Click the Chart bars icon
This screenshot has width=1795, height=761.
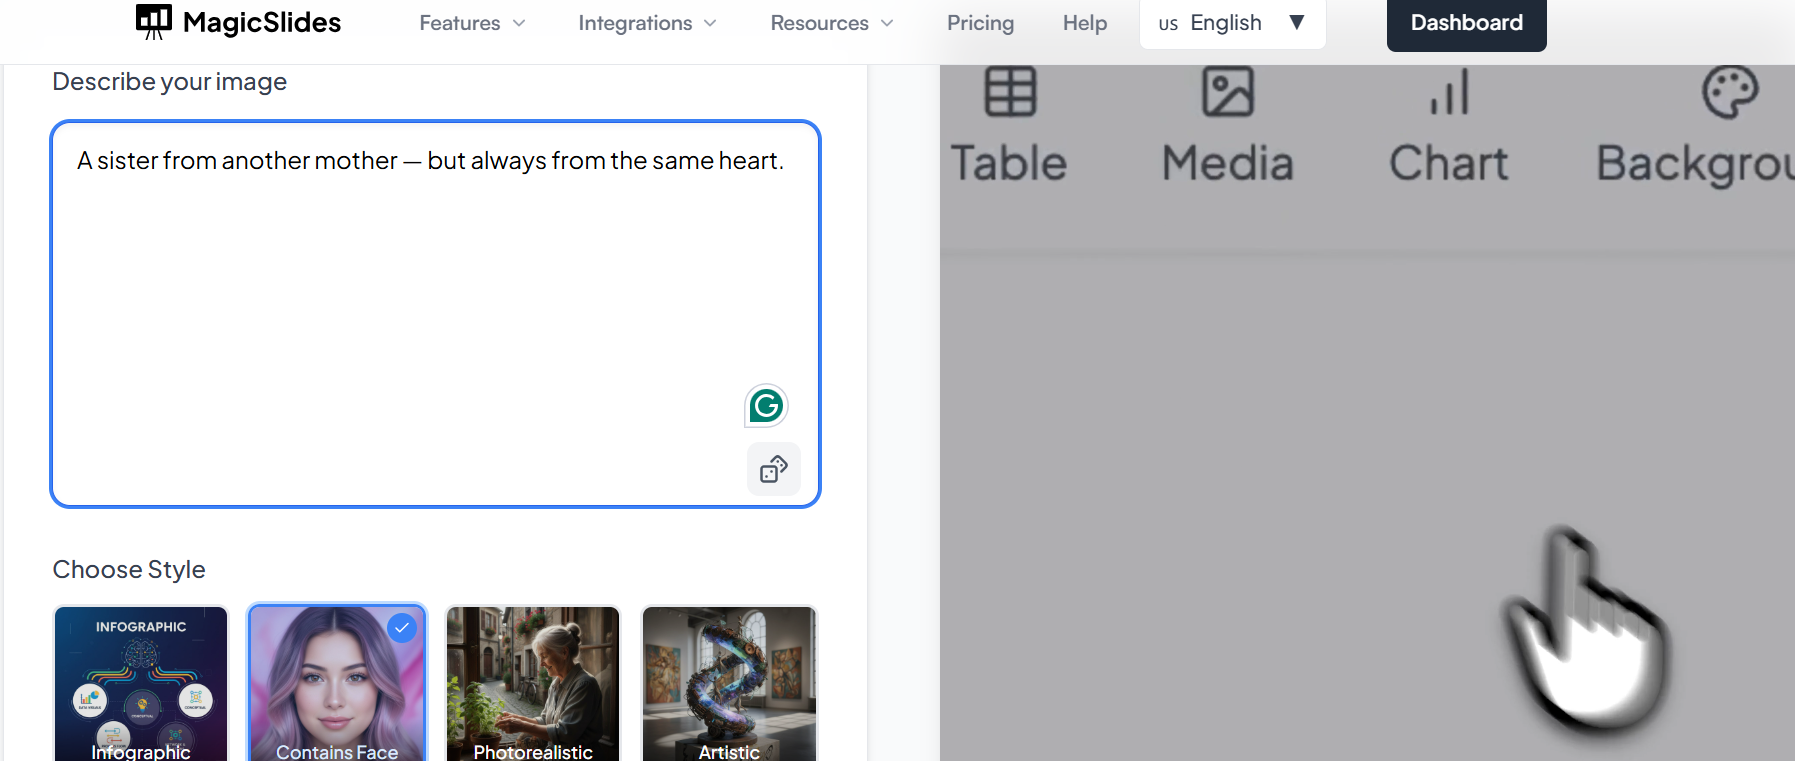(1449, 92)
